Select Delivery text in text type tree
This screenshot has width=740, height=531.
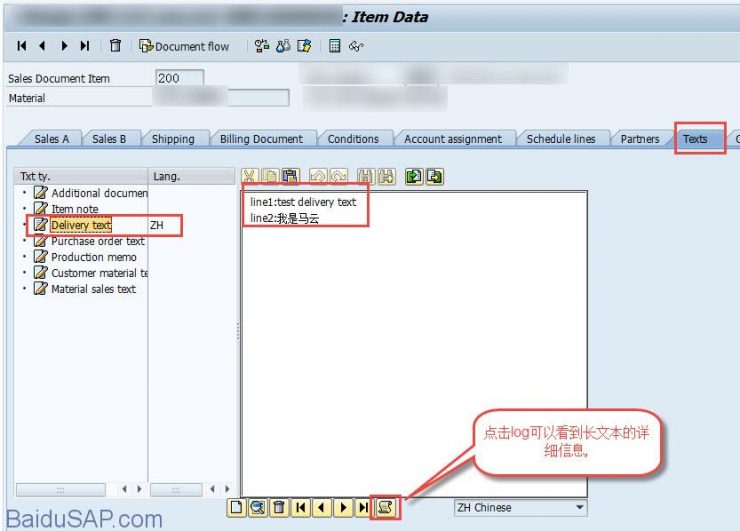coord(81,225)
